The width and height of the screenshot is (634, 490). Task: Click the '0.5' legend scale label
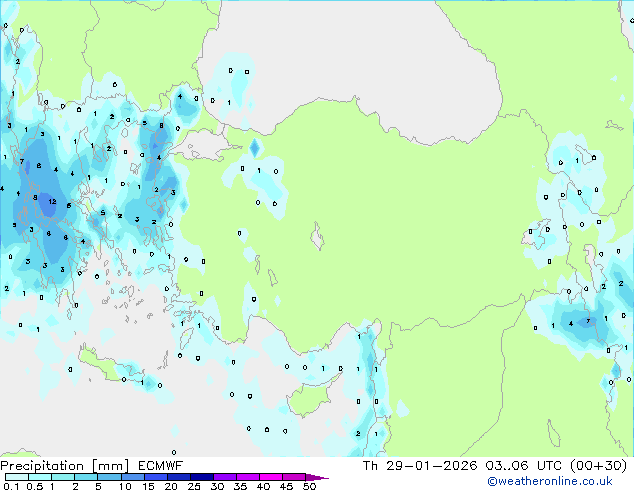(x=34, y=486)
